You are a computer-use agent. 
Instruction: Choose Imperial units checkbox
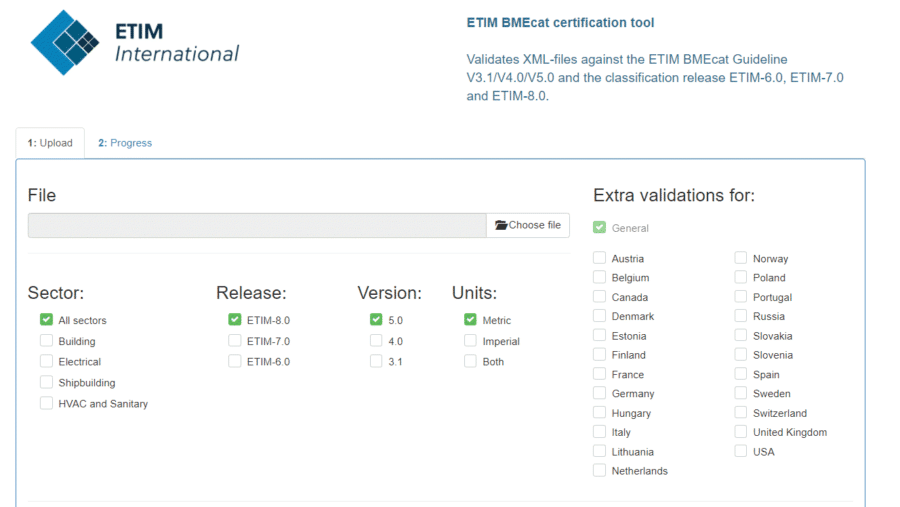point(470,341)
